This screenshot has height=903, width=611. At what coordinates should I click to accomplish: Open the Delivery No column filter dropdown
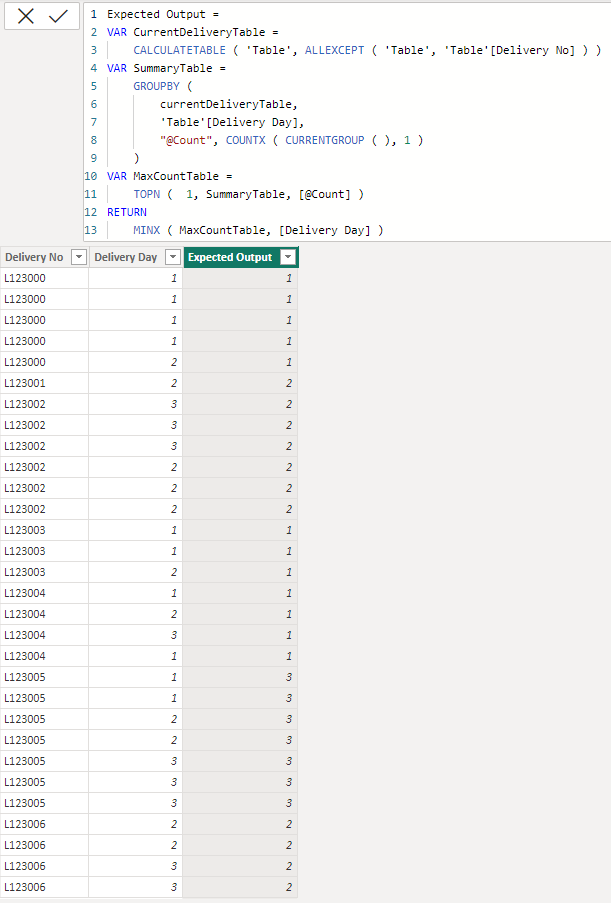tap(79, 257)
